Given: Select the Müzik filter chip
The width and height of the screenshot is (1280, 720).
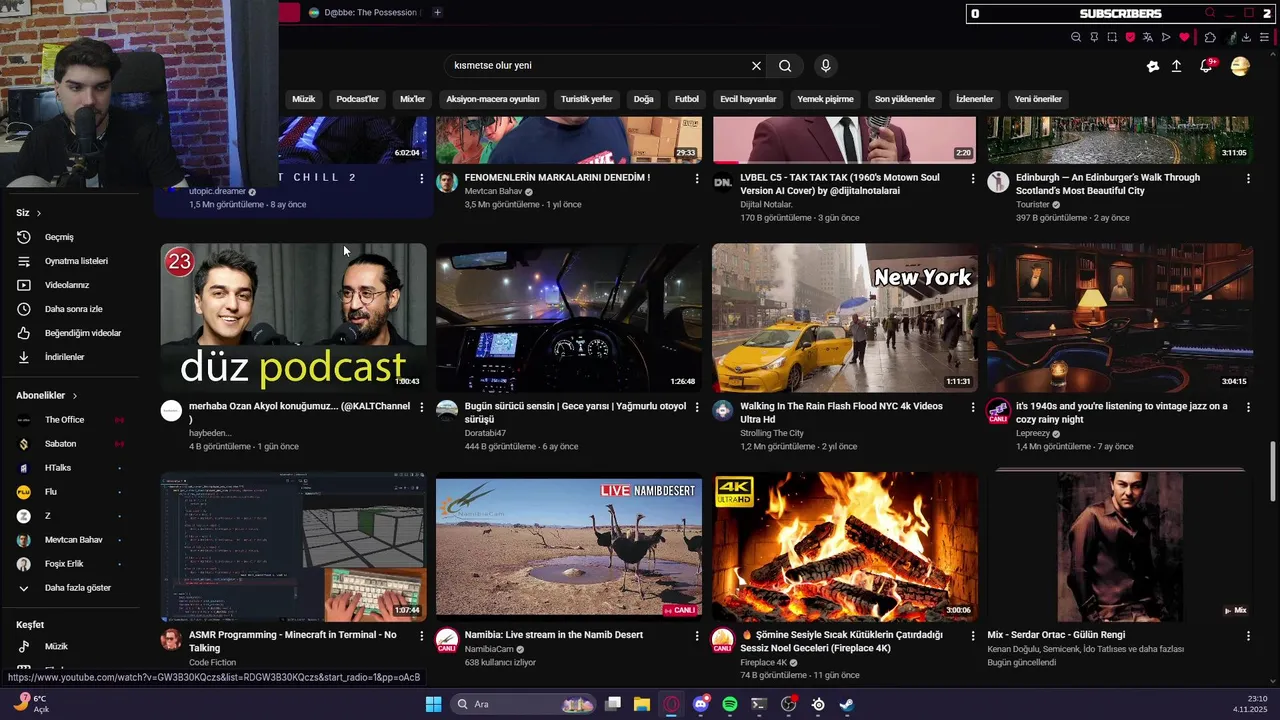Looking at the screenshot, I should [x=303, y=99].
